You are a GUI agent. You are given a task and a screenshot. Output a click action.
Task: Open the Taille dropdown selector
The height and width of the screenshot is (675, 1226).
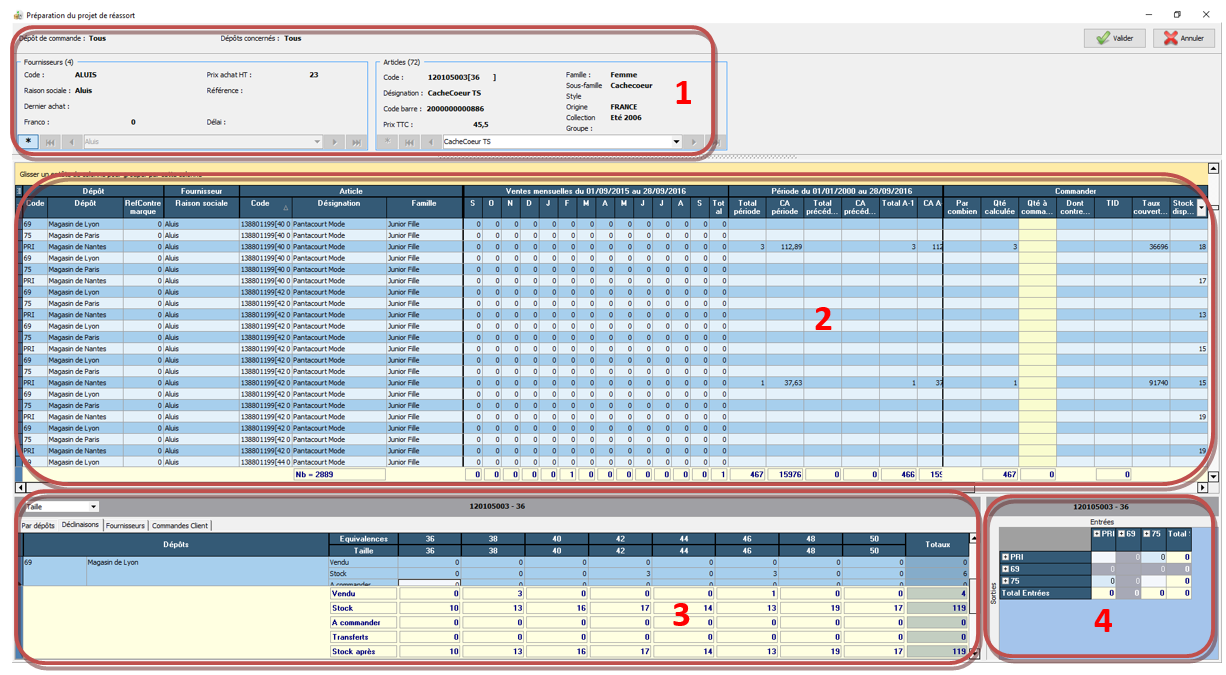click(93, 507)
